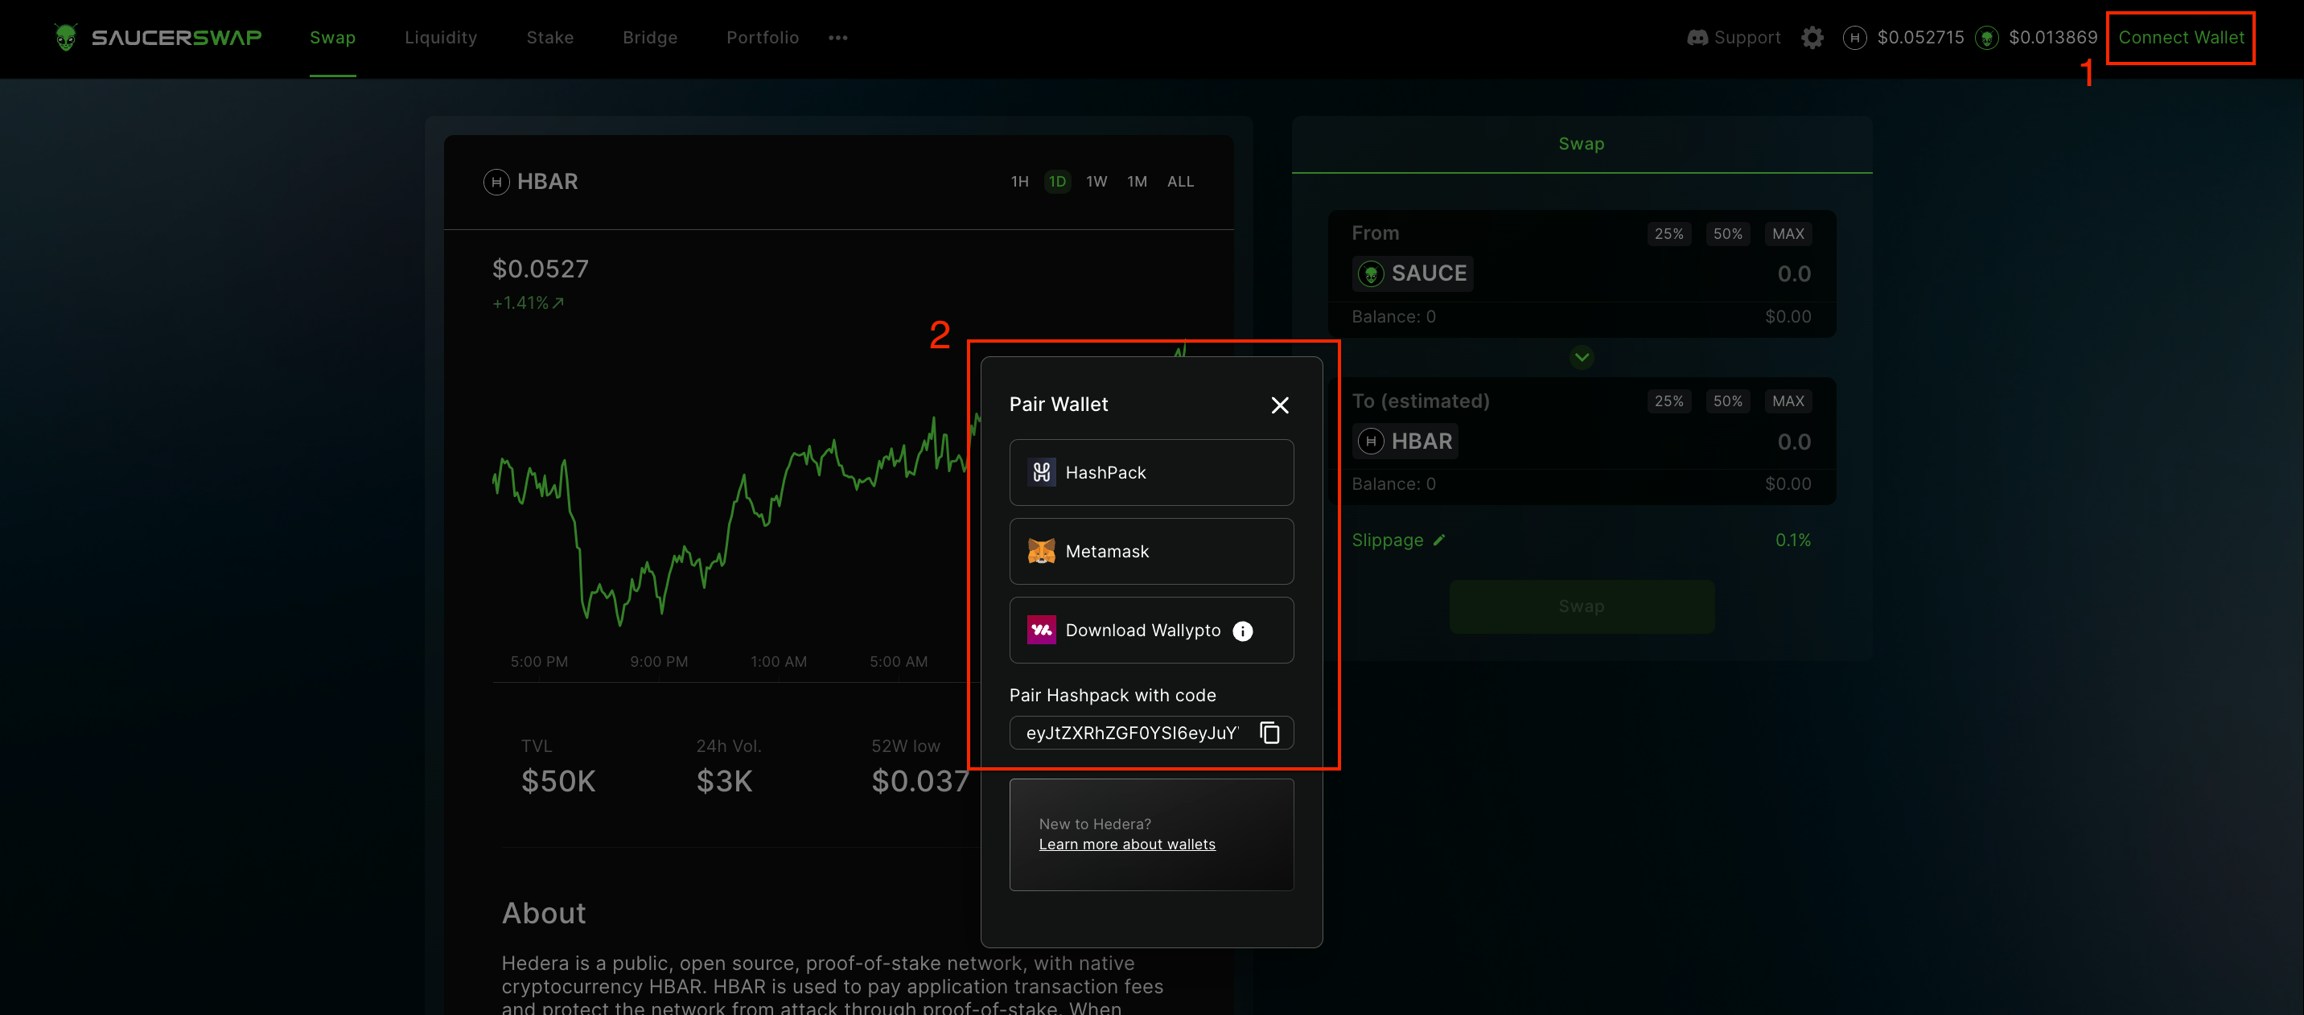This screenshot has width=2304, height=1015.
Task: Open Learn more about wallets link
Action: coord(1127,844)
